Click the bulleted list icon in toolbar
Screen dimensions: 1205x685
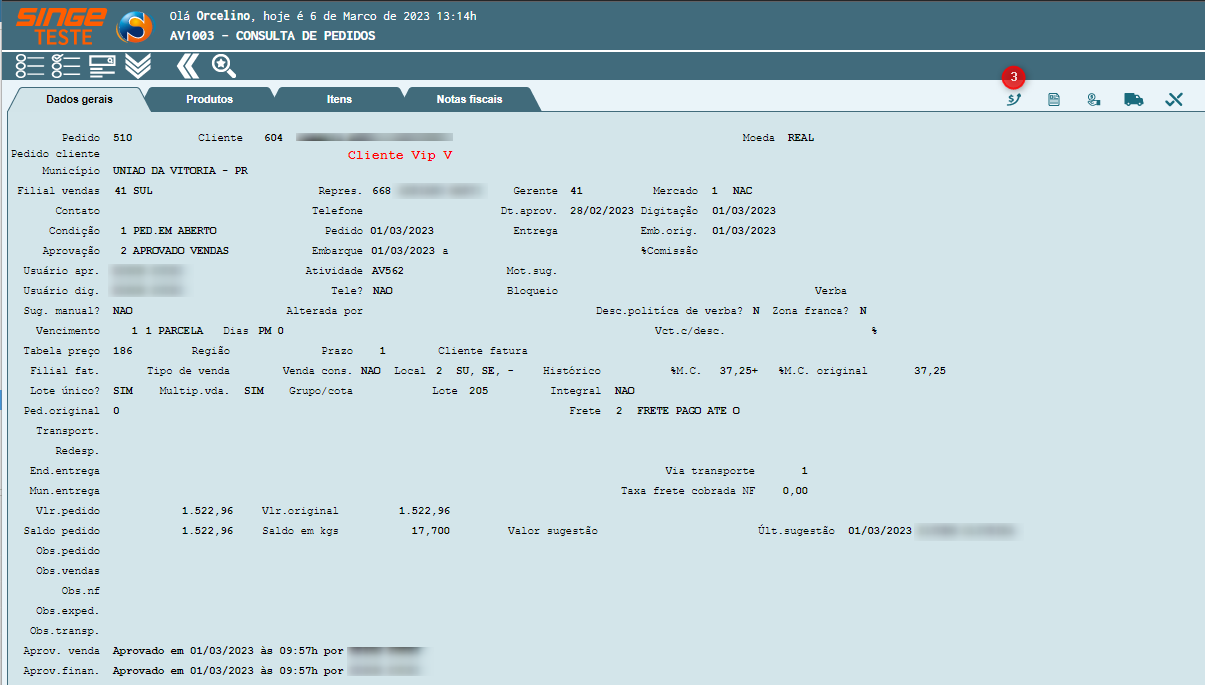tap(30, 66)
